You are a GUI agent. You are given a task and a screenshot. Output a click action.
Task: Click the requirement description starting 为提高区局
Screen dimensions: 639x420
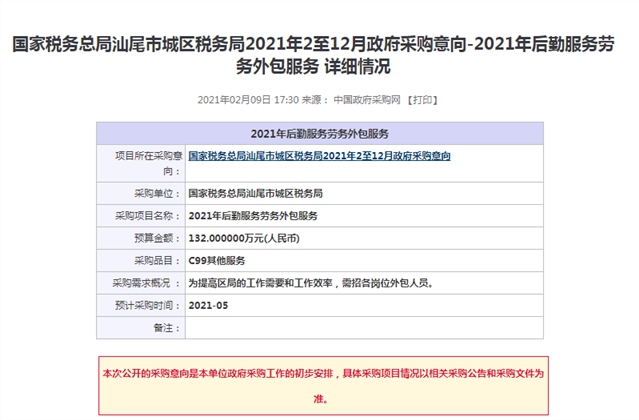tap(310, 283)
